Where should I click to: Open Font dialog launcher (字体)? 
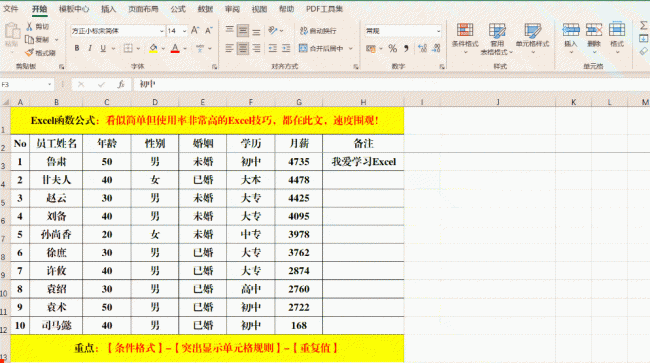[215, 66]
